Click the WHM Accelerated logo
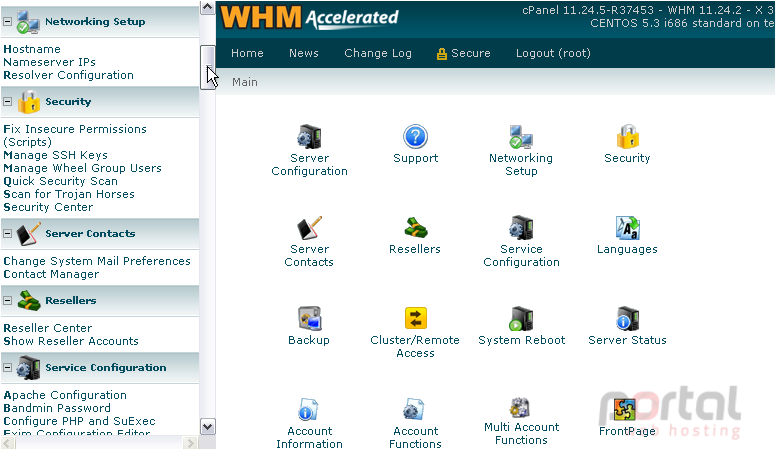 (309, 17)
